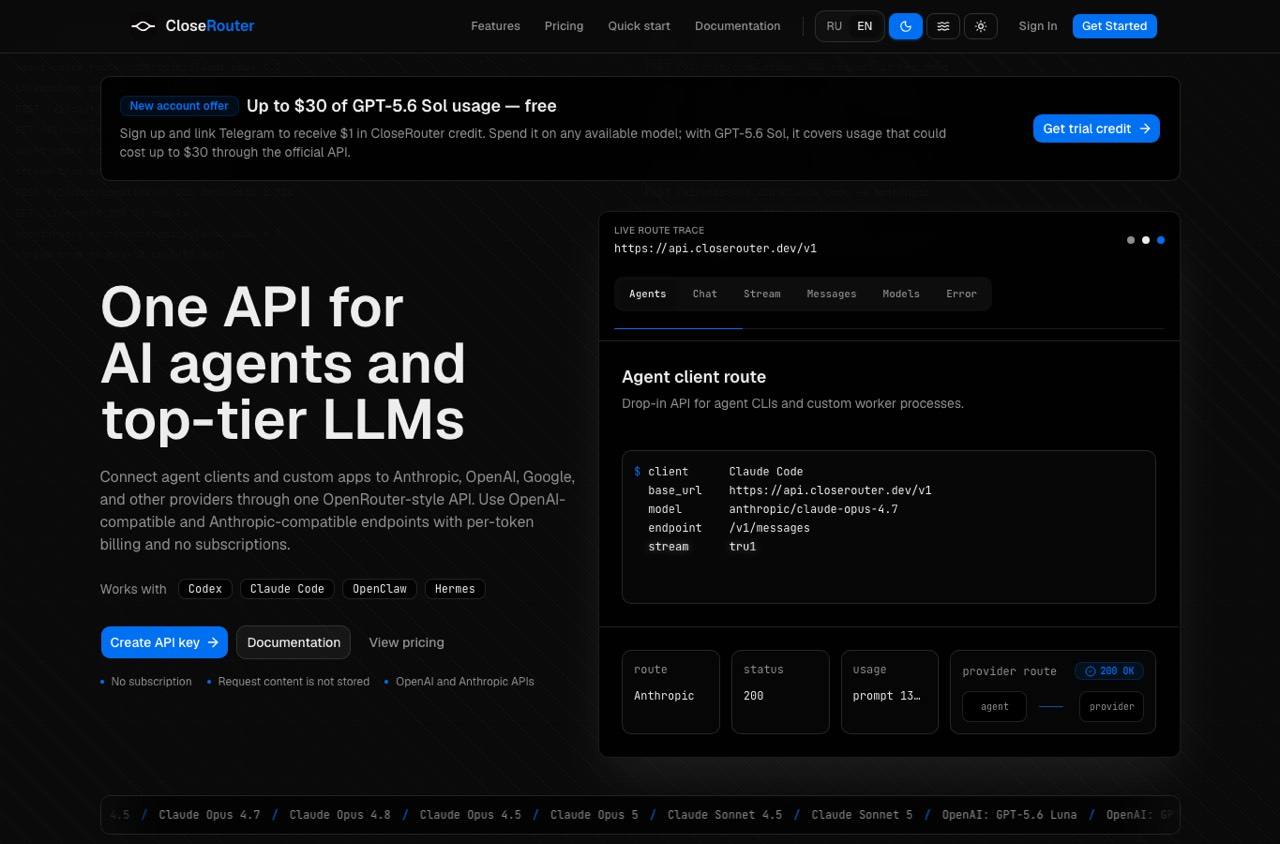Click the api.closerouter.dev/v1 URL under Live Route Trace
Viewport: 1280px width, 844px height.
click(x=715, y=248)
